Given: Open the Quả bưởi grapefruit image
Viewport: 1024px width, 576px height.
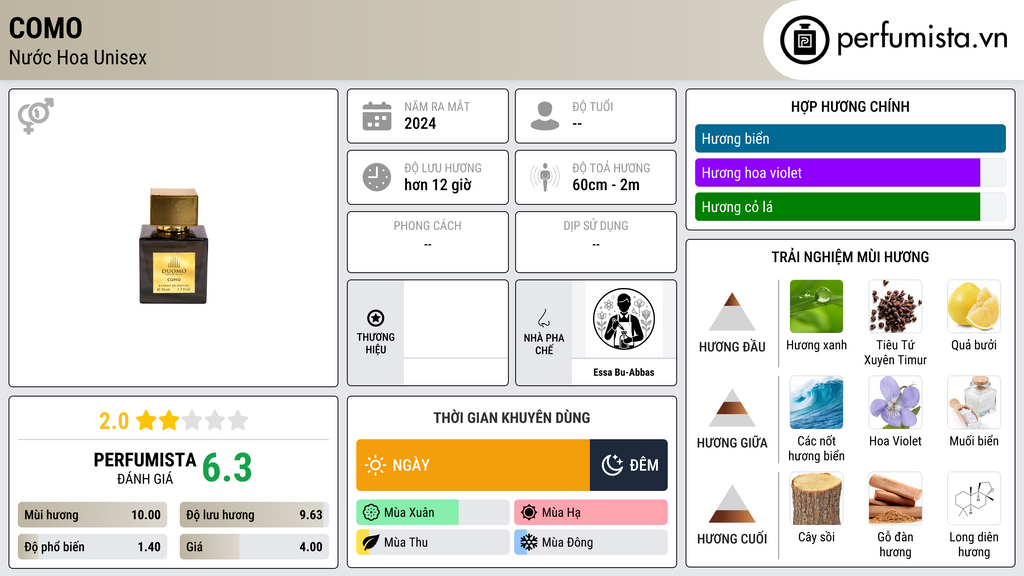Looking at the screenshot, I should pos(974,306).
